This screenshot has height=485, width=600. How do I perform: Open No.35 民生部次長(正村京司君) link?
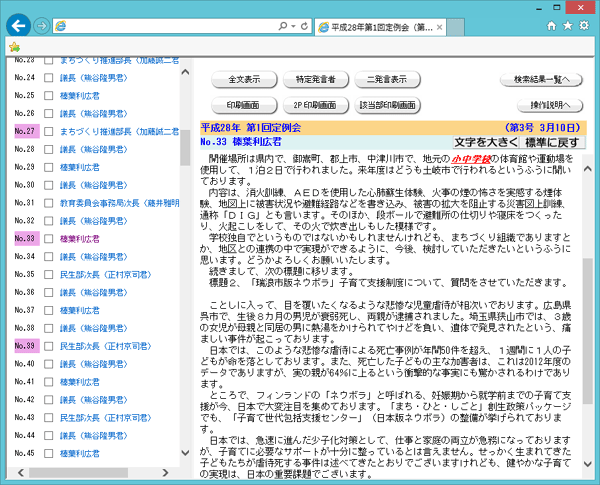click(x=106, y=274)
